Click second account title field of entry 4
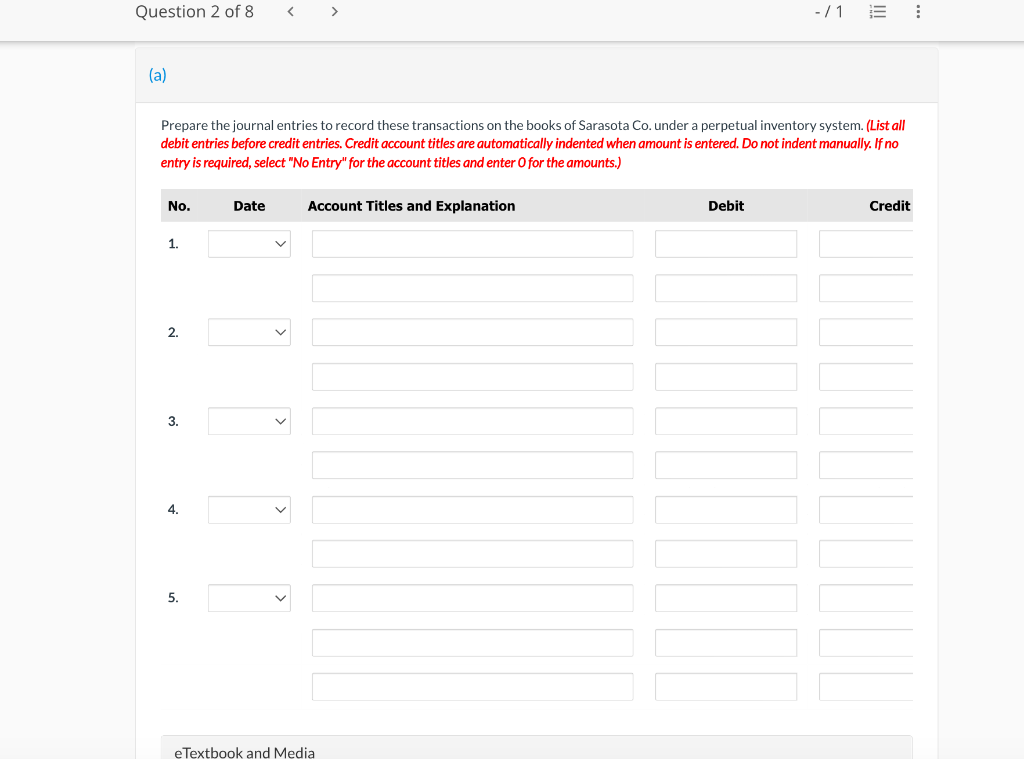Image resolution: width=1024 pixels, height=759 pixels. tap(473, 554)
